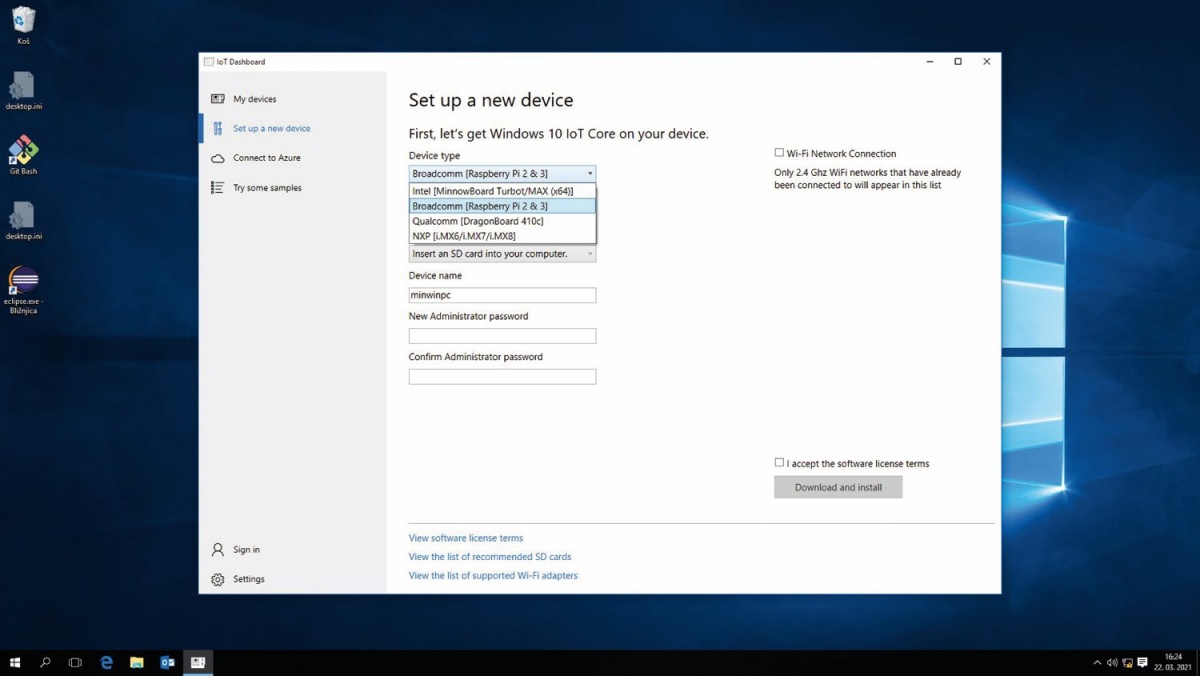
Task: Click the person icon next to Sign in
Action: pyautogui.click(x=217, y=549)
